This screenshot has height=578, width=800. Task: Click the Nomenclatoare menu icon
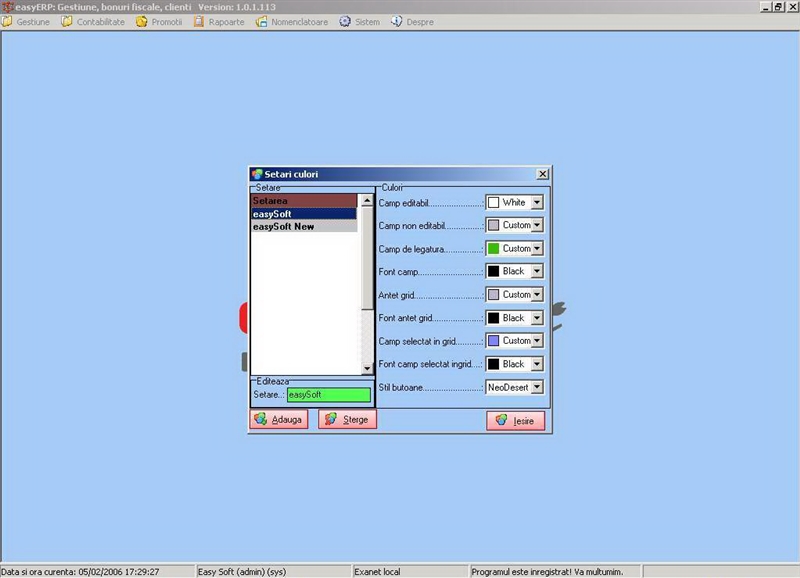tap(262, 21)
